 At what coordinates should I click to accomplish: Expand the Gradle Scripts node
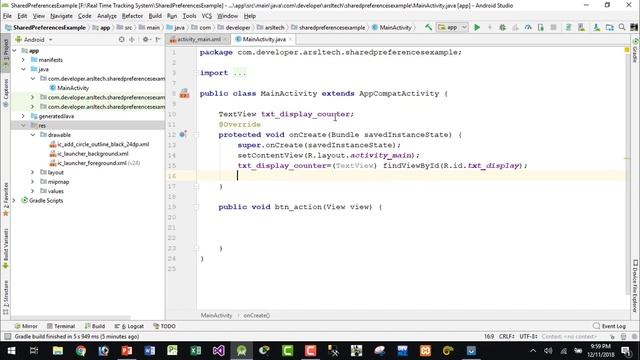pyautogui.click(x=14, y=200)
